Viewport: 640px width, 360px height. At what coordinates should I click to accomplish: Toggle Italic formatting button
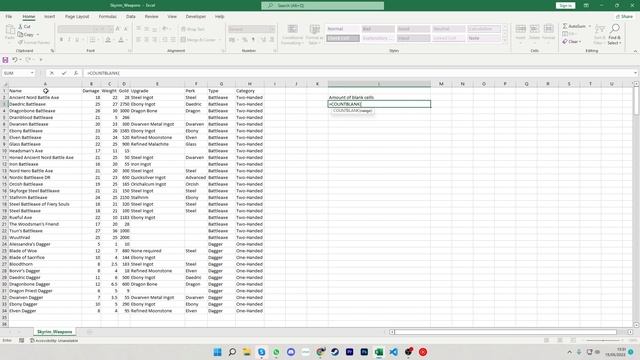coord(69,40)
